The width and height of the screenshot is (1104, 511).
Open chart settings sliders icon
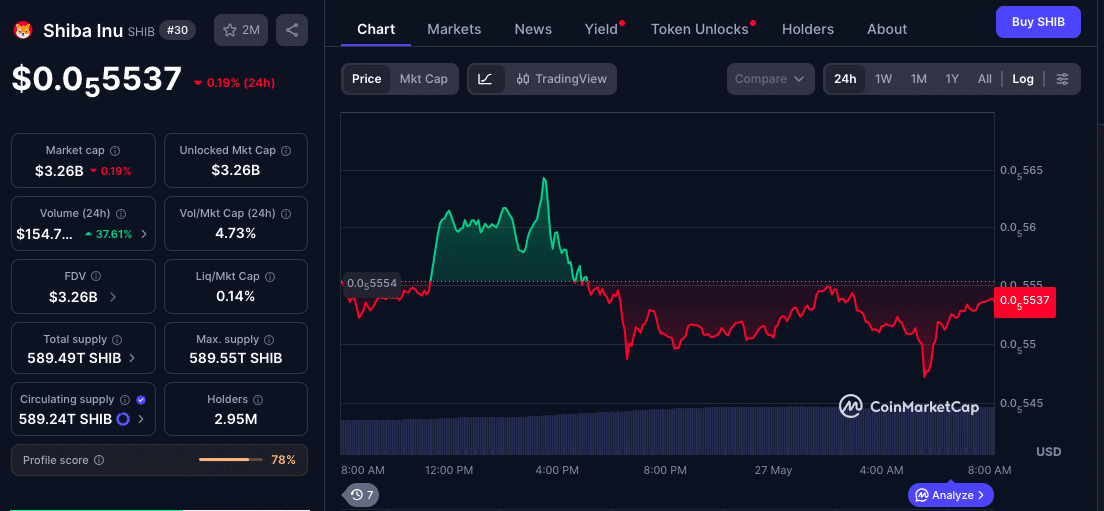pyautogui.click(x=1062, y=79)
